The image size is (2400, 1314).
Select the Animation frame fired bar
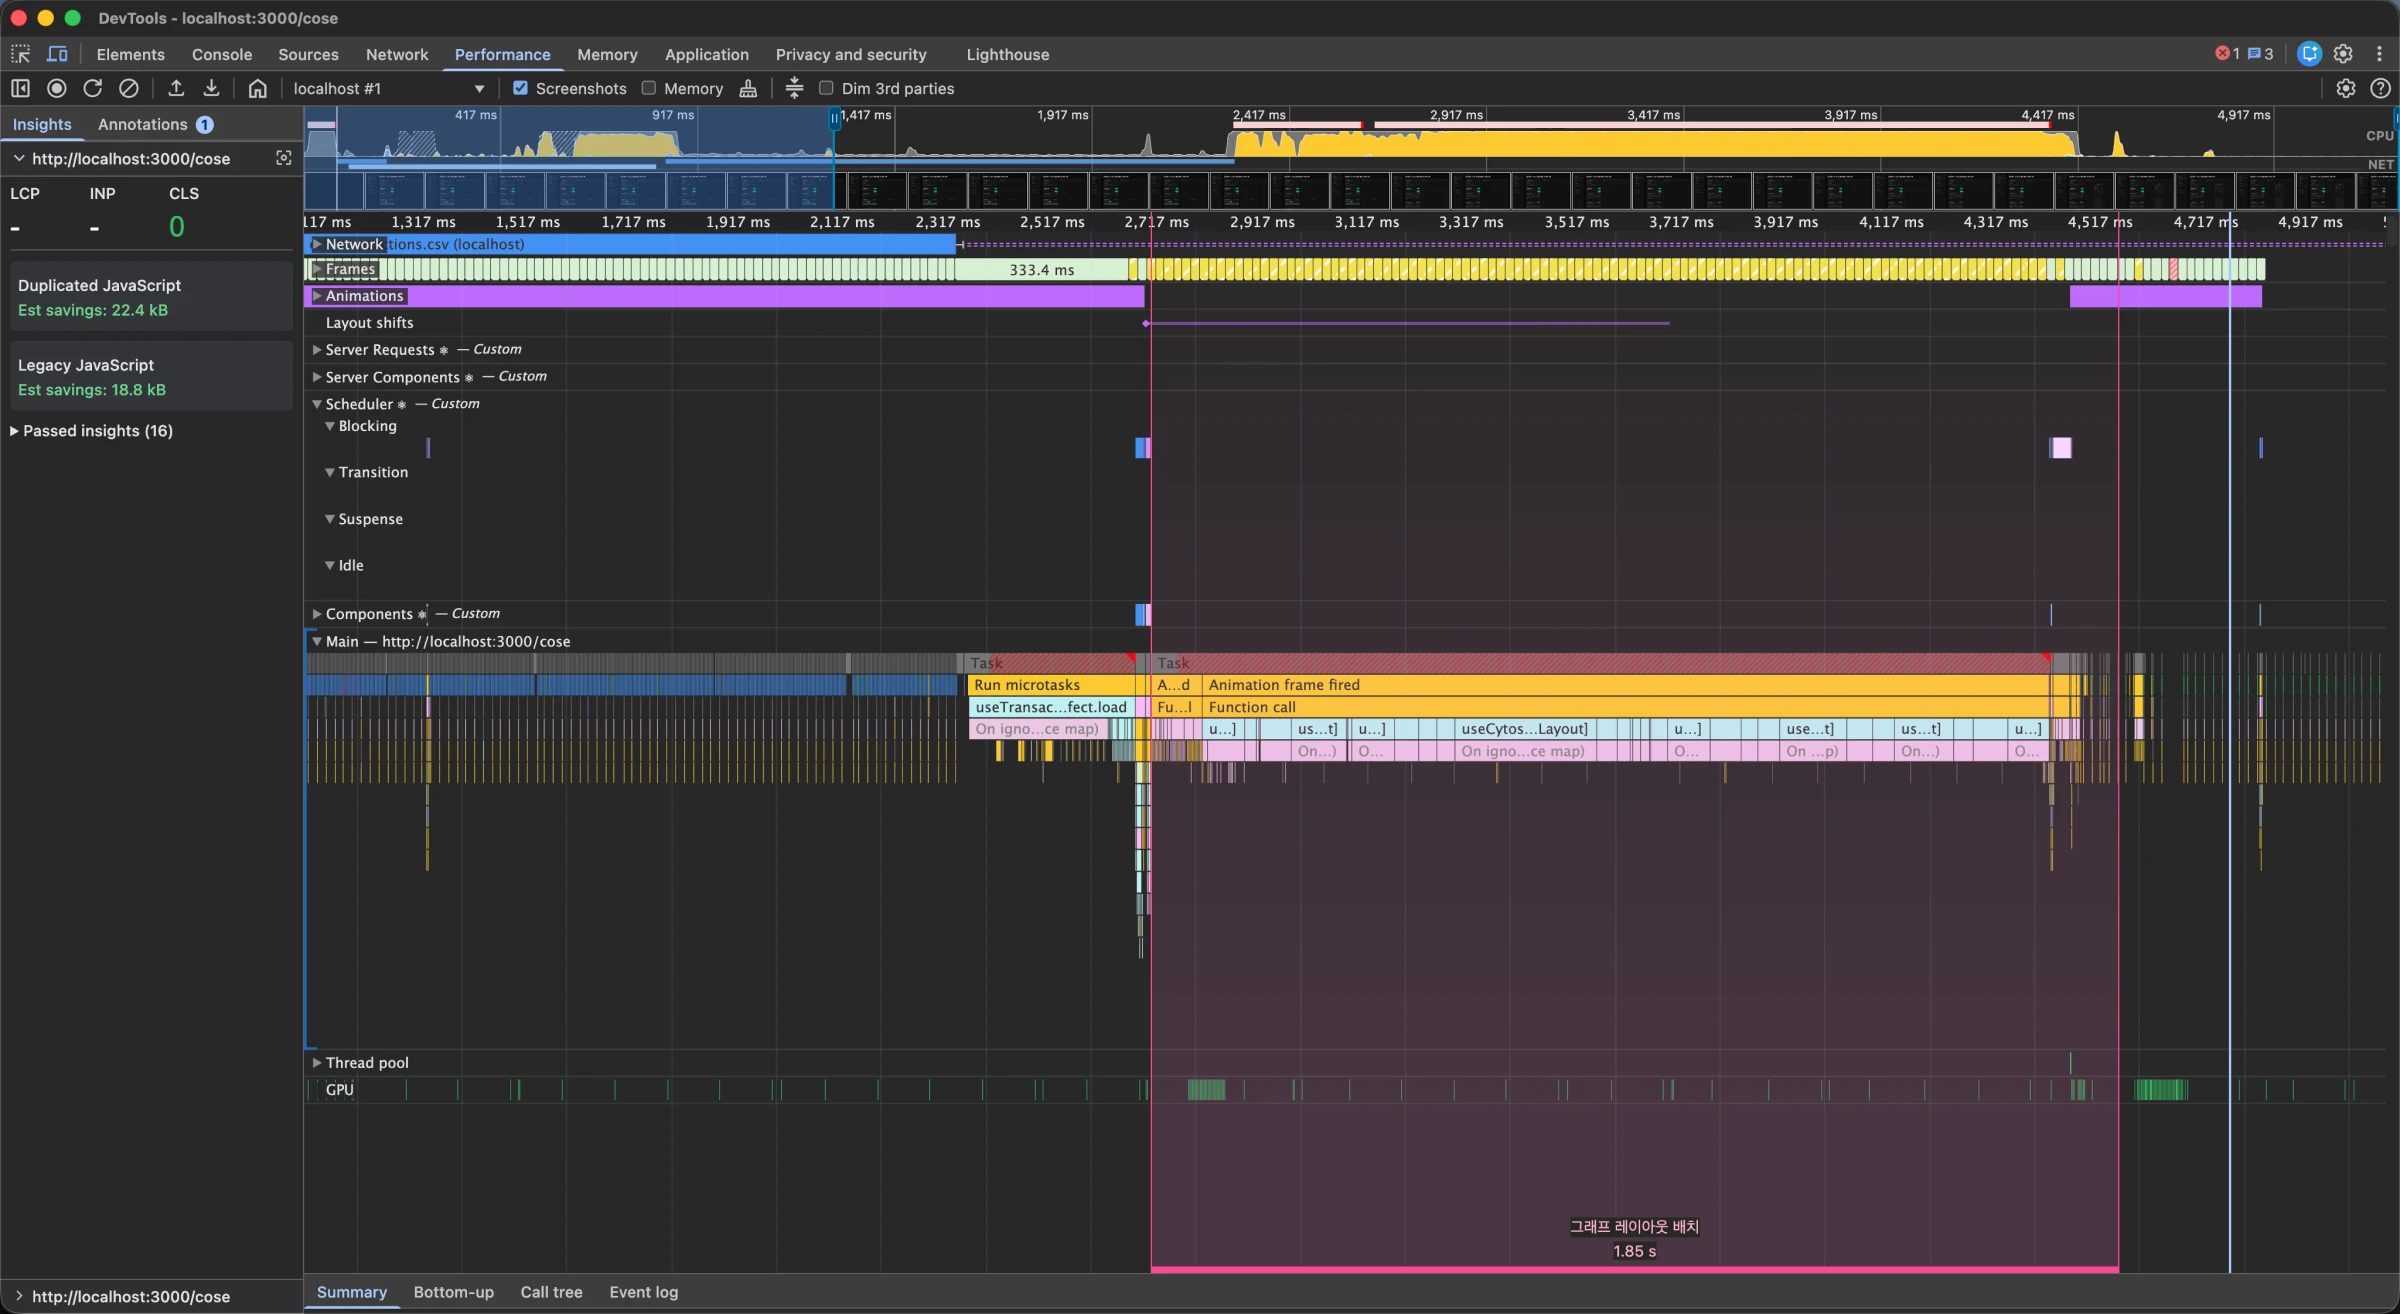(1600, 685)
